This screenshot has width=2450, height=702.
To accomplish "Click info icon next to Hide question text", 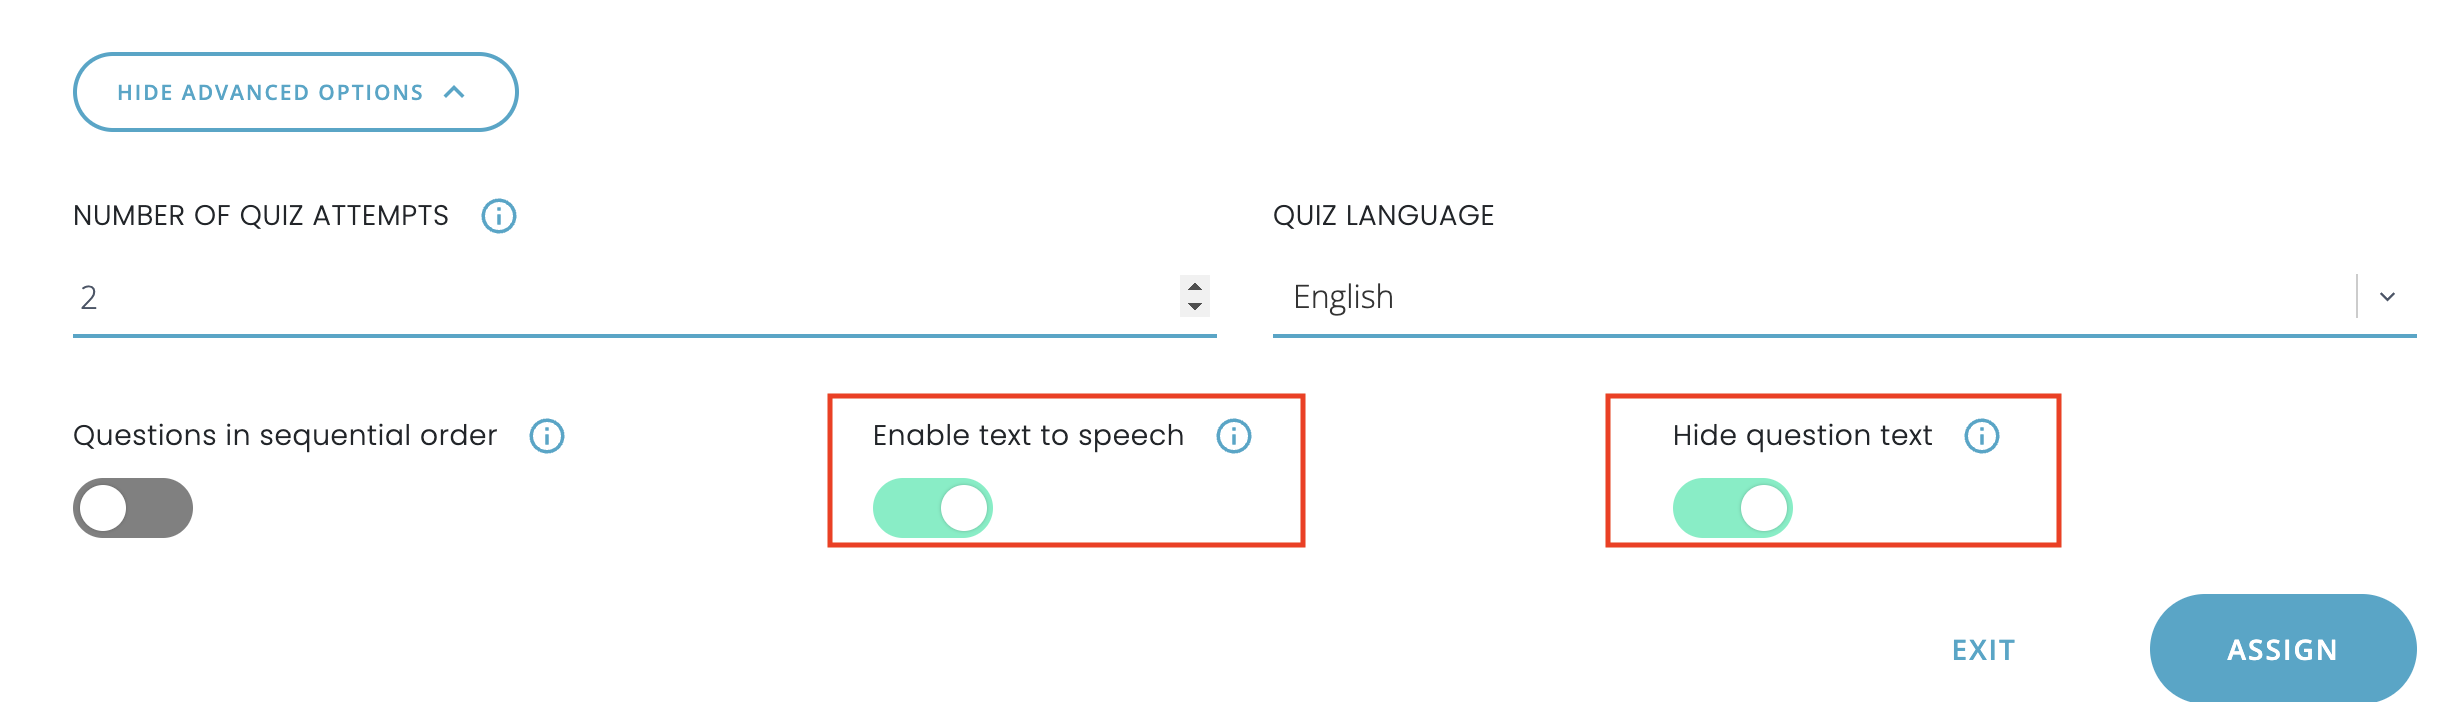I will [1981, 436].
